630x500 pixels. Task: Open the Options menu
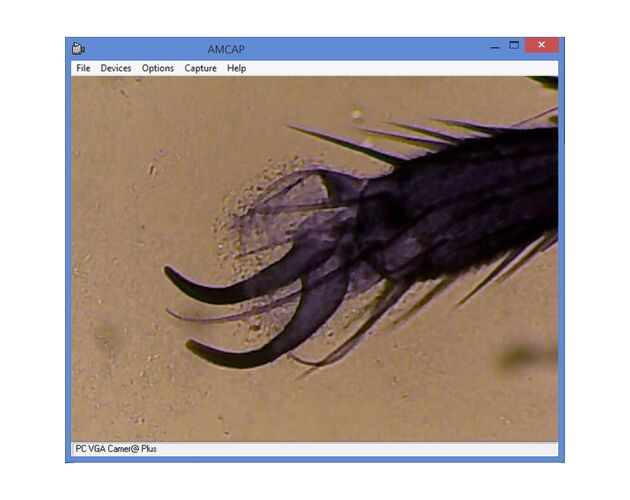coord(158,68)
